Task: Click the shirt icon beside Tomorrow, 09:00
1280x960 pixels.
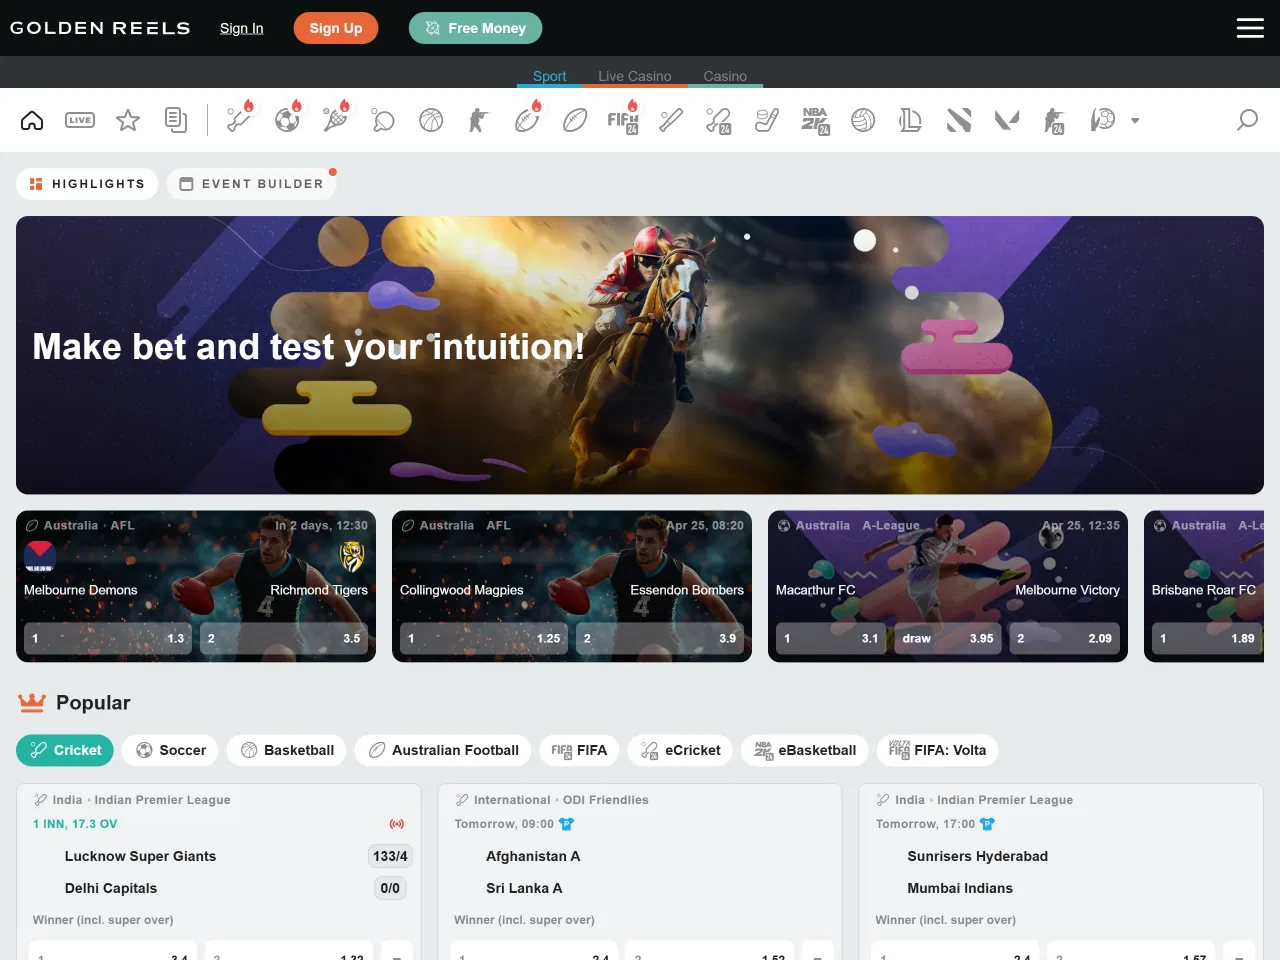Action: point(566,824)
